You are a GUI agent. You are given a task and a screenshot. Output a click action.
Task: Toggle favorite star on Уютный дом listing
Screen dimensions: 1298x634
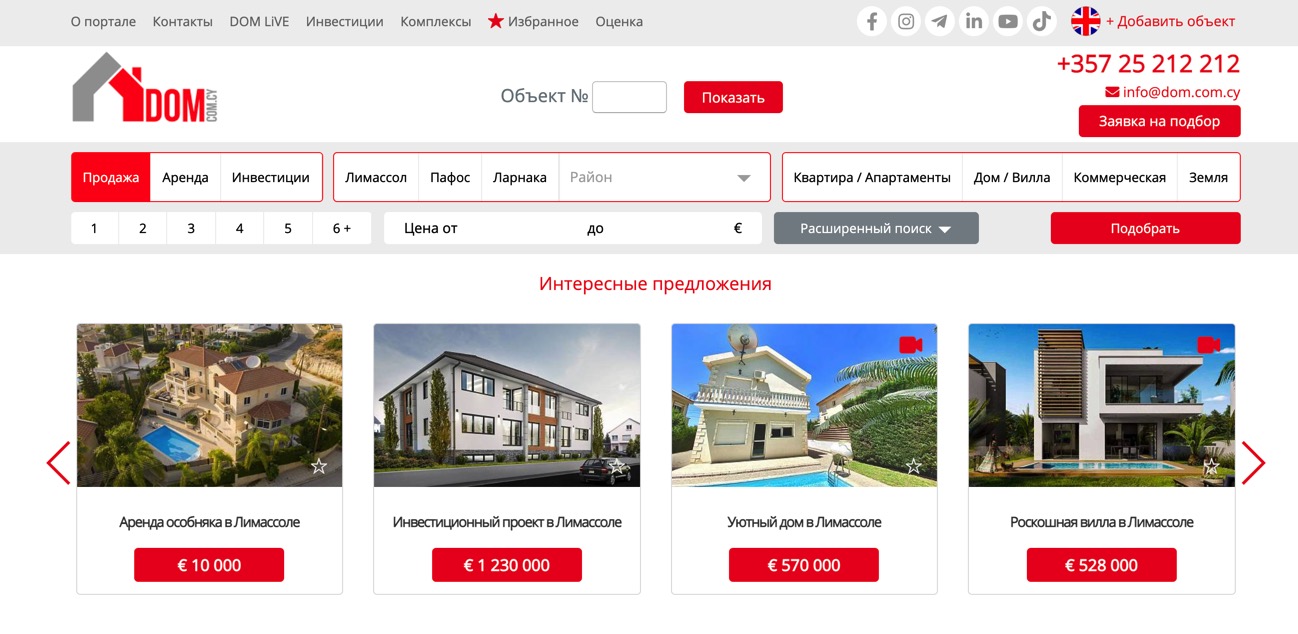click(913, 466)
